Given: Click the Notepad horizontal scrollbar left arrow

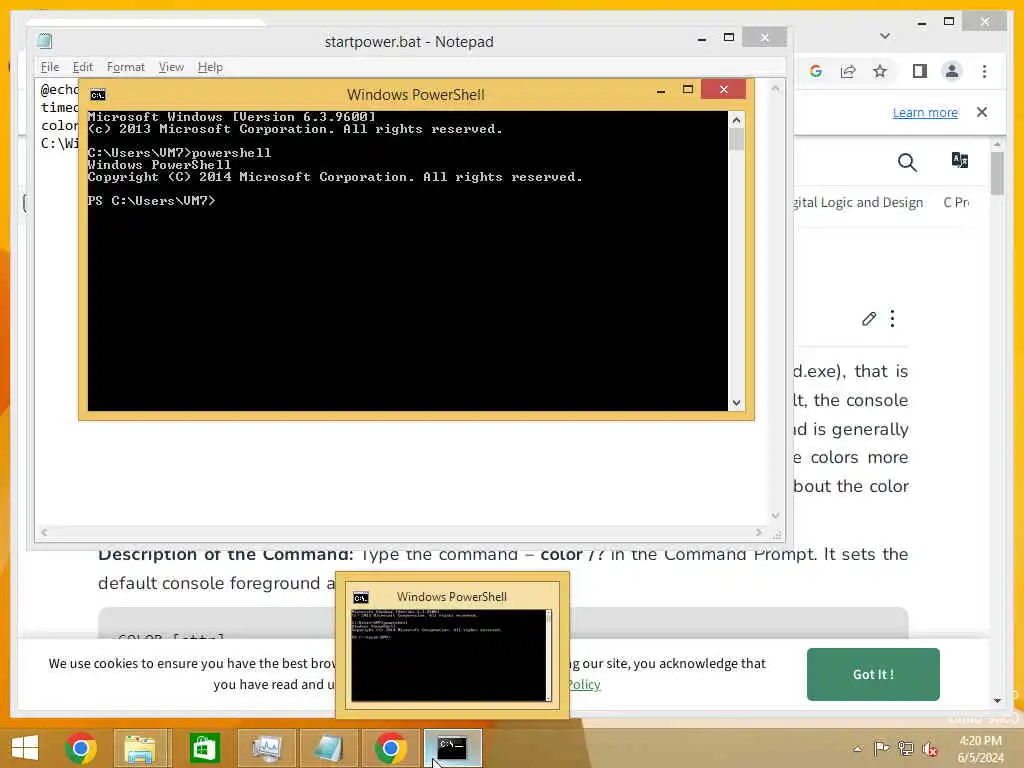Looking at the screenshot, I should pos(44,532).
